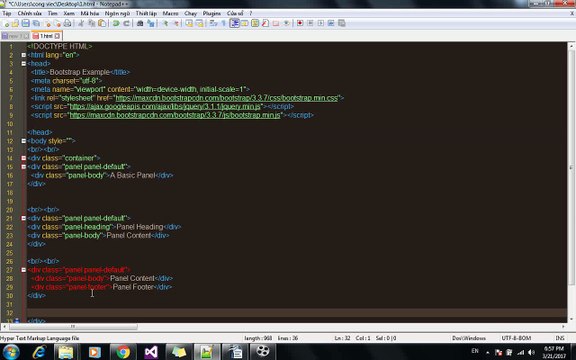Screen dimensions: 576x360
Task: Open the Thiết lập menu
Action: point(146,13)
